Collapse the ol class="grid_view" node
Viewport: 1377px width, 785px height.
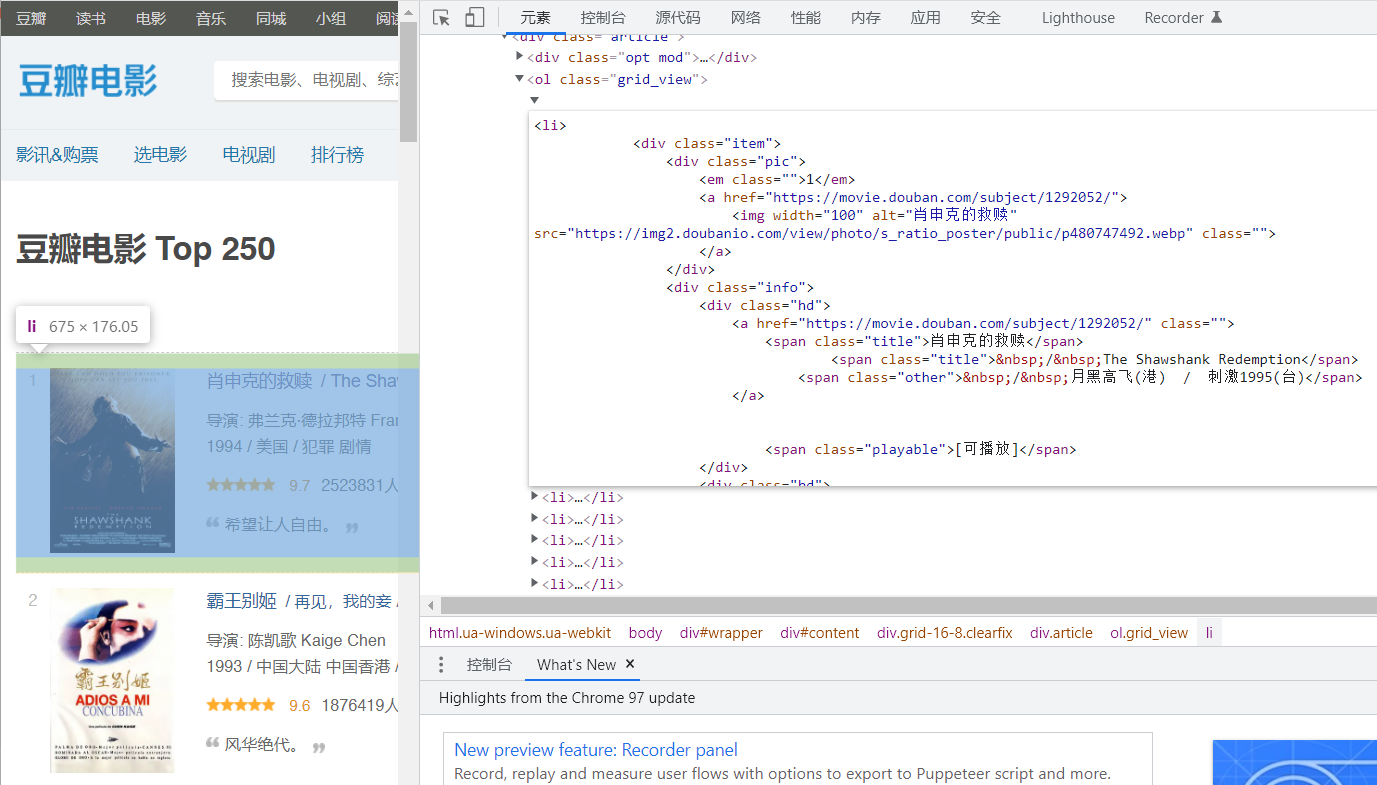tap(519, 79)
